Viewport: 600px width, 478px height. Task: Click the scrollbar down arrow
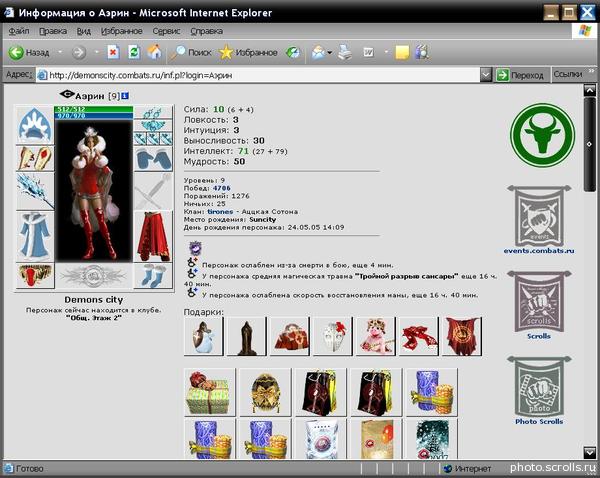coord(589,452)
